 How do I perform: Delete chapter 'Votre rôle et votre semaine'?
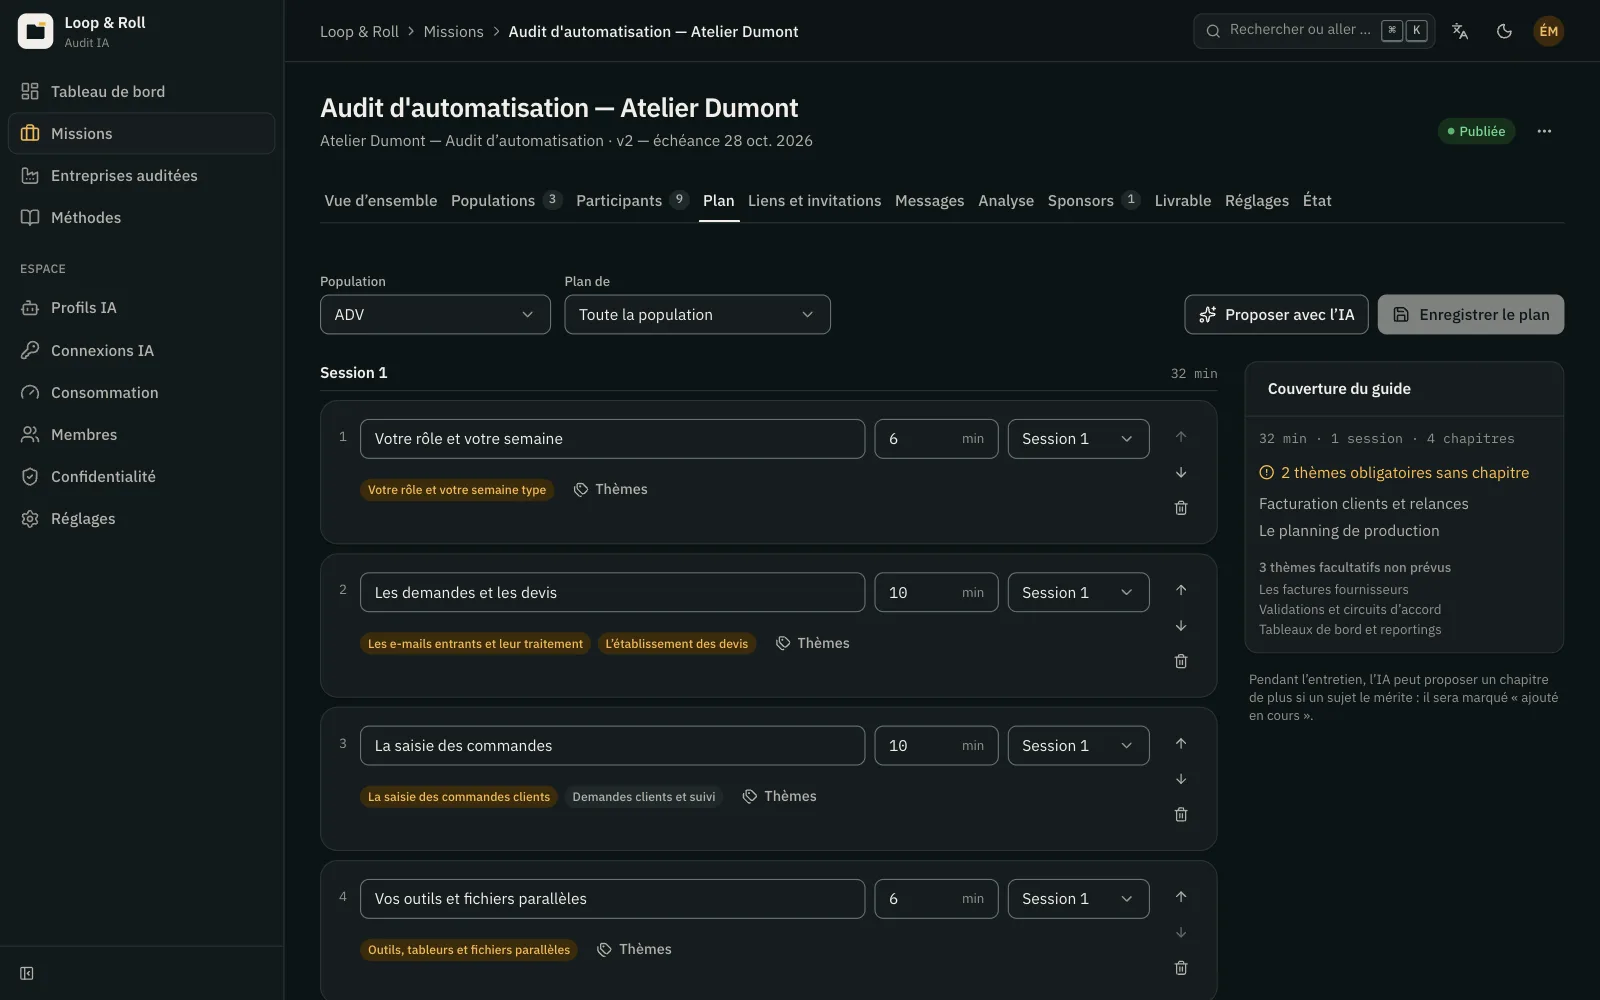[x=1181, y=508]
